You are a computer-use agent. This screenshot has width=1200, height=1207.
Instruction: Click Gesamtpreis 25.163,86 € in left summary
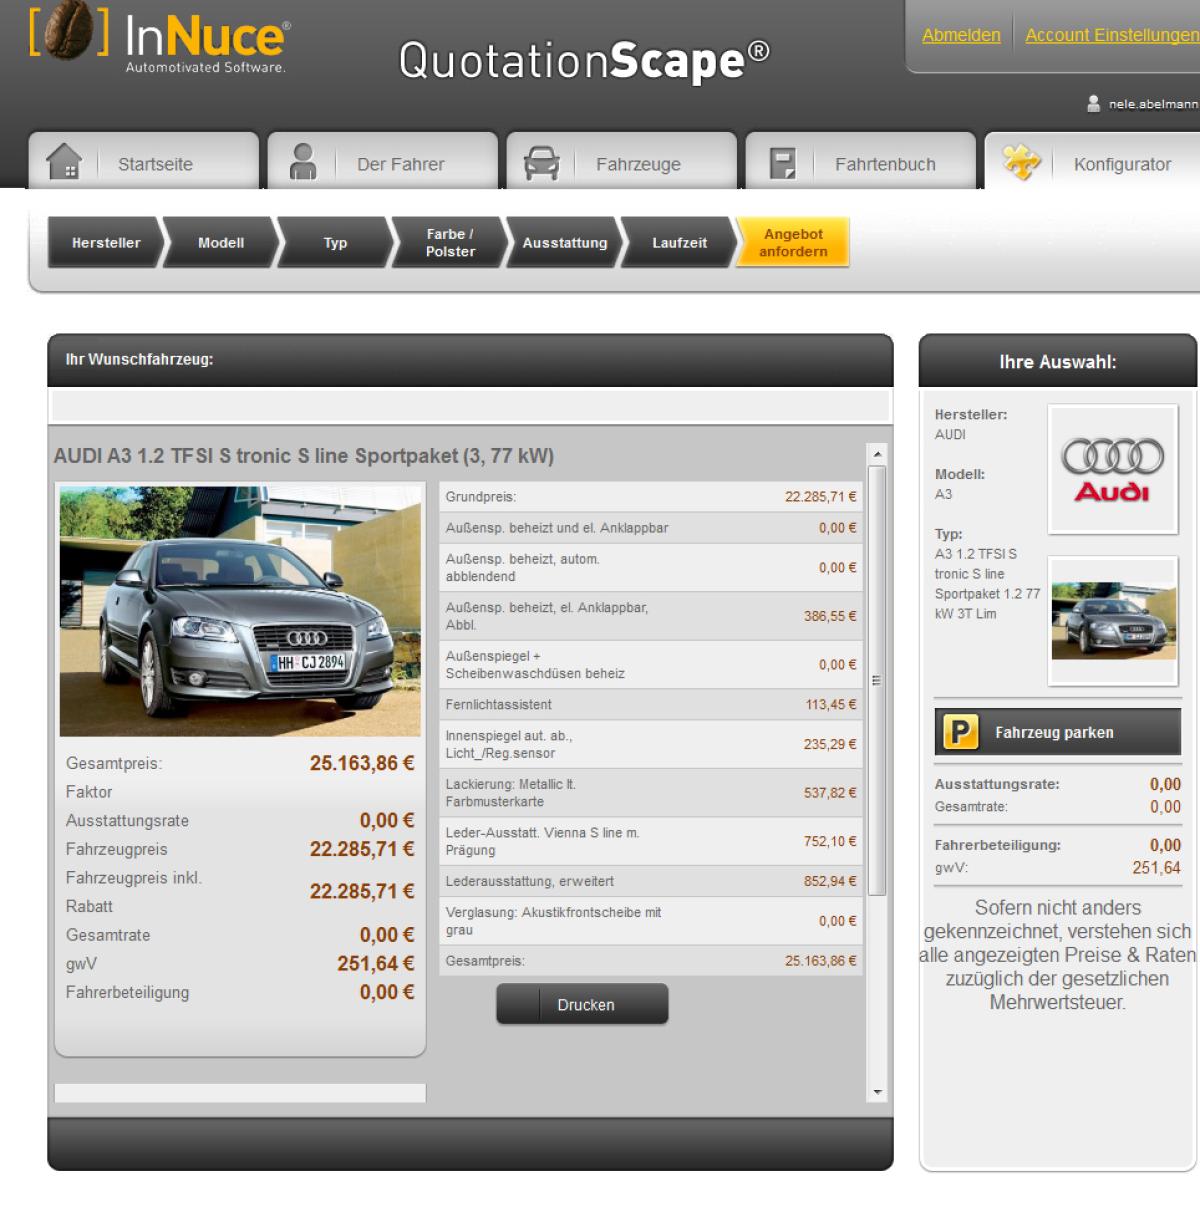pyautogui.click(x=361, y=763)
